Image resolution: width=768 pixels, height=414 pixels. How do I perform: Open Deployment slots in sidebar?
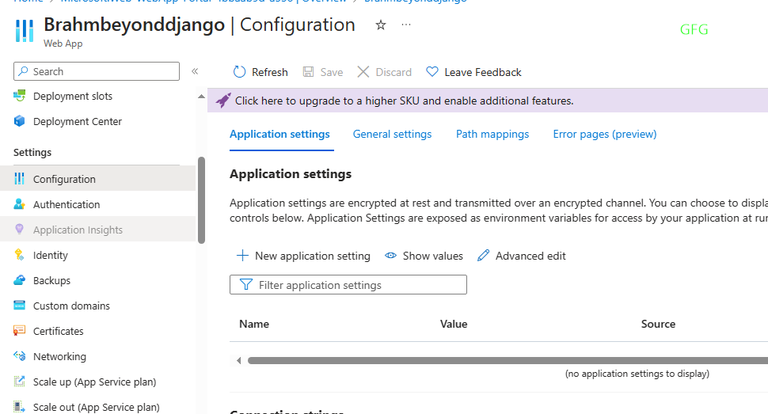72,97
